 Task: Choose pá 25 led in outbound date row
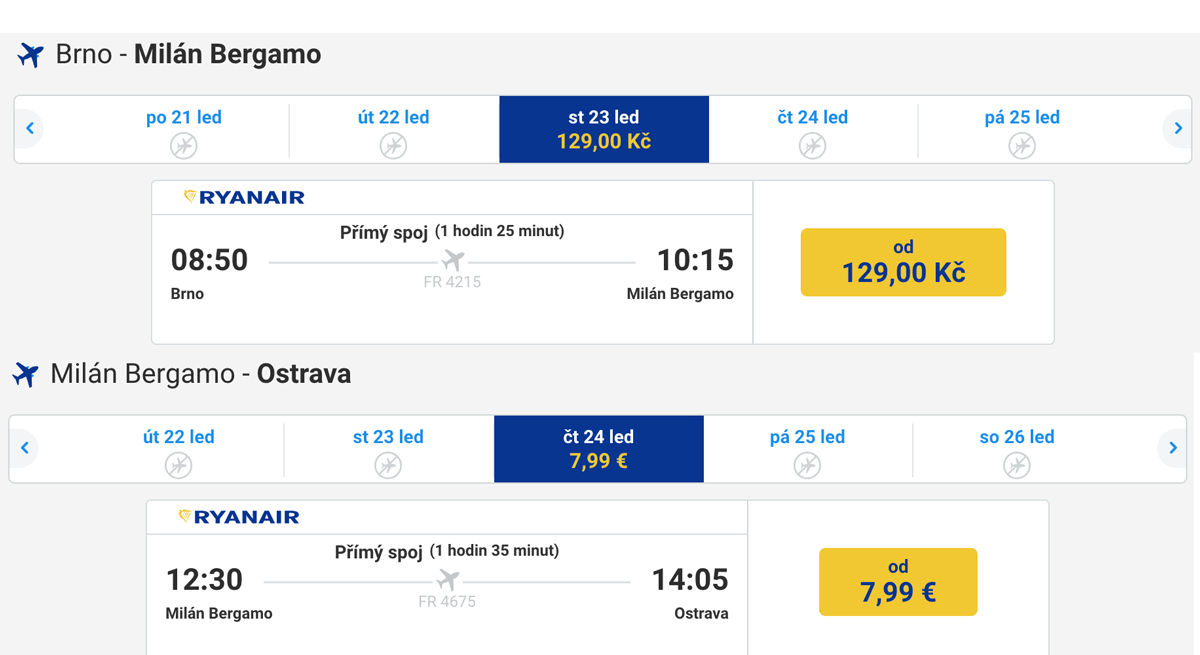tap(1021, 128)
